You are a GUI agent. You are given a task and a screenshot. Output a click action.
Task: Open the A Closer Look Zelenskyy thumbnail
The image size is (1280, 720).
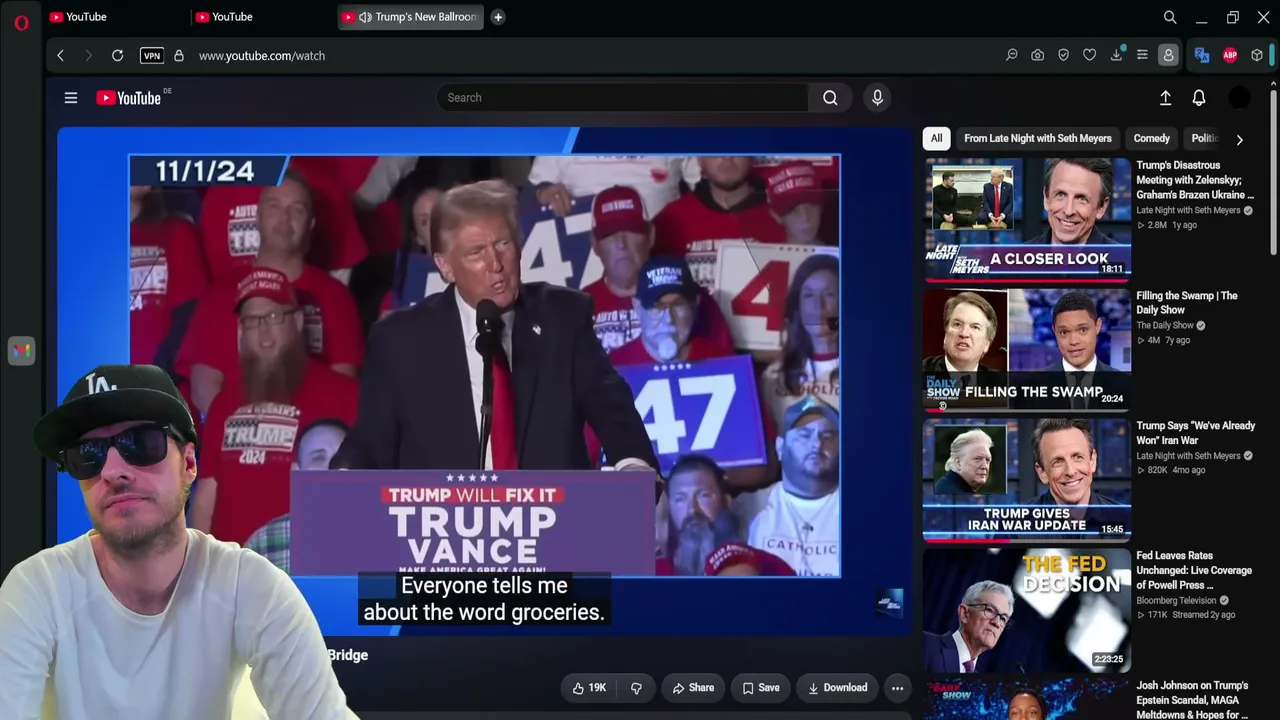coord(1027,219)
